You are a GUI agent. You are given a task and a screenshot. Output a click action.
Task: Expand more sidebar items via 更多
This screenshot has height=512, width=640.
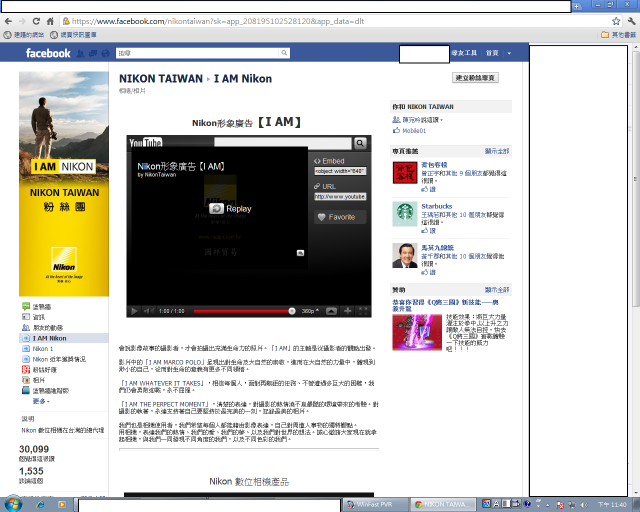coord(41,401)
